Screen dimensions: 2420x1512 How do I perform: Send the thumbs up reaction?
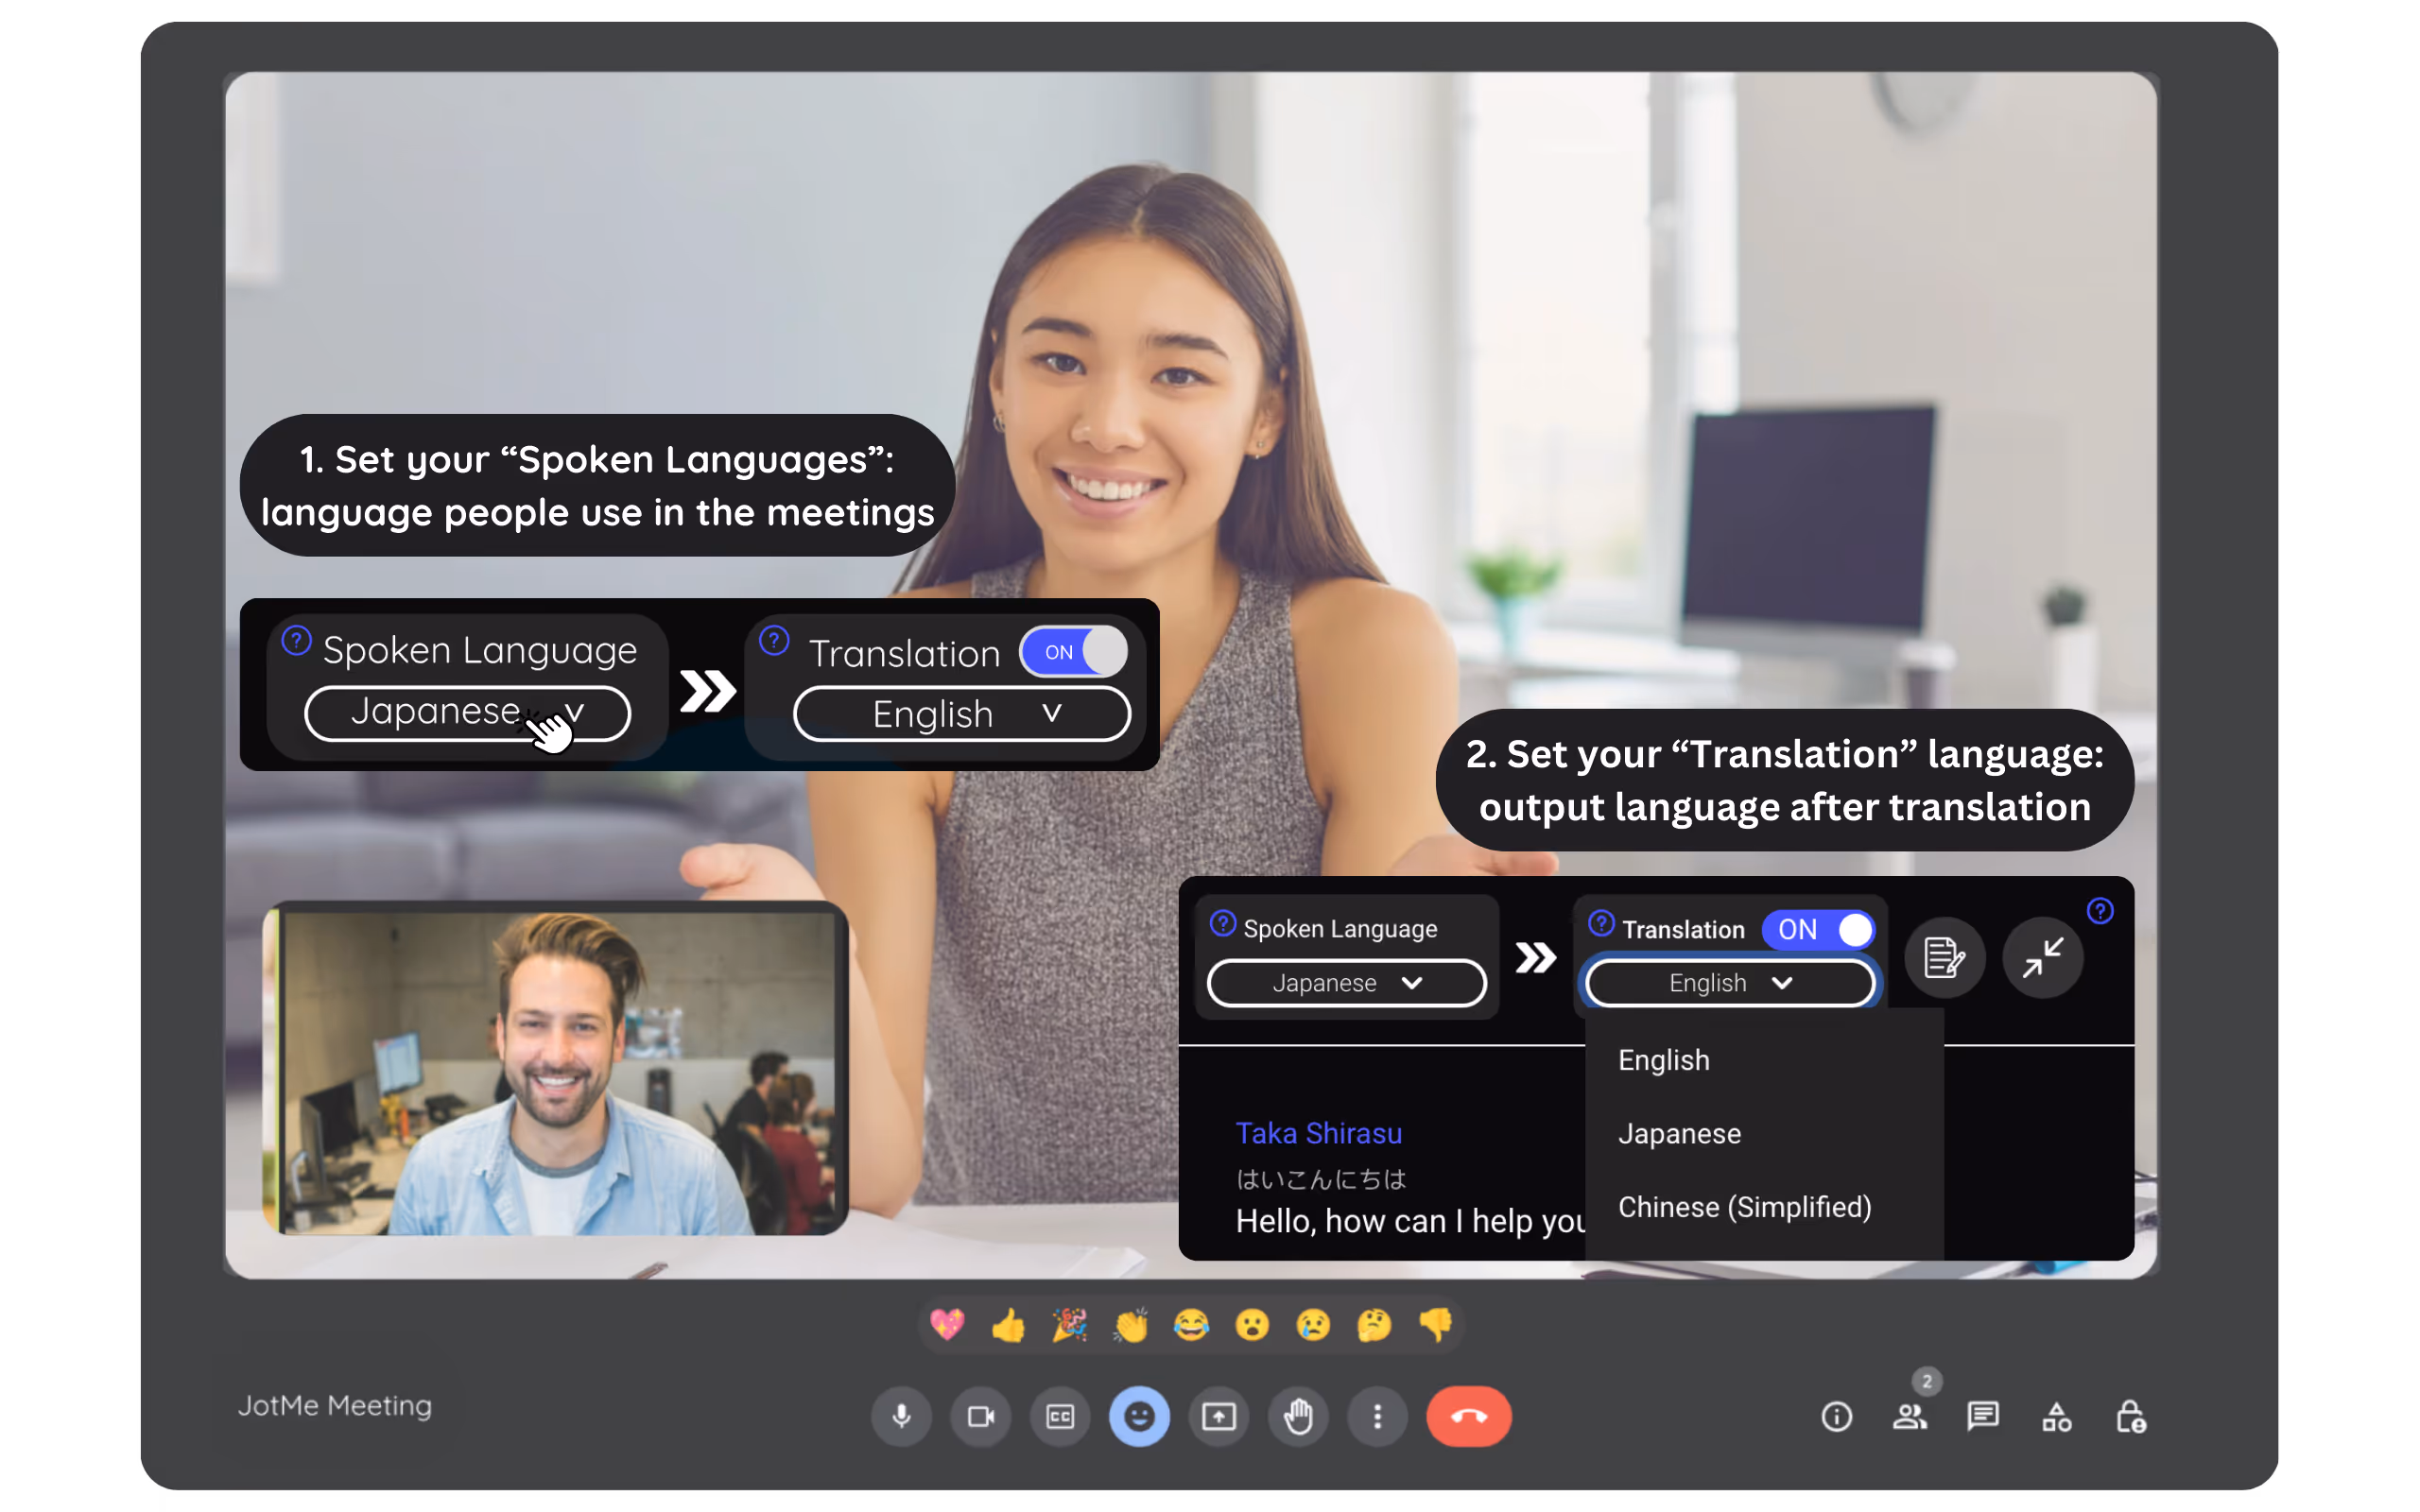(1008, 1325)
